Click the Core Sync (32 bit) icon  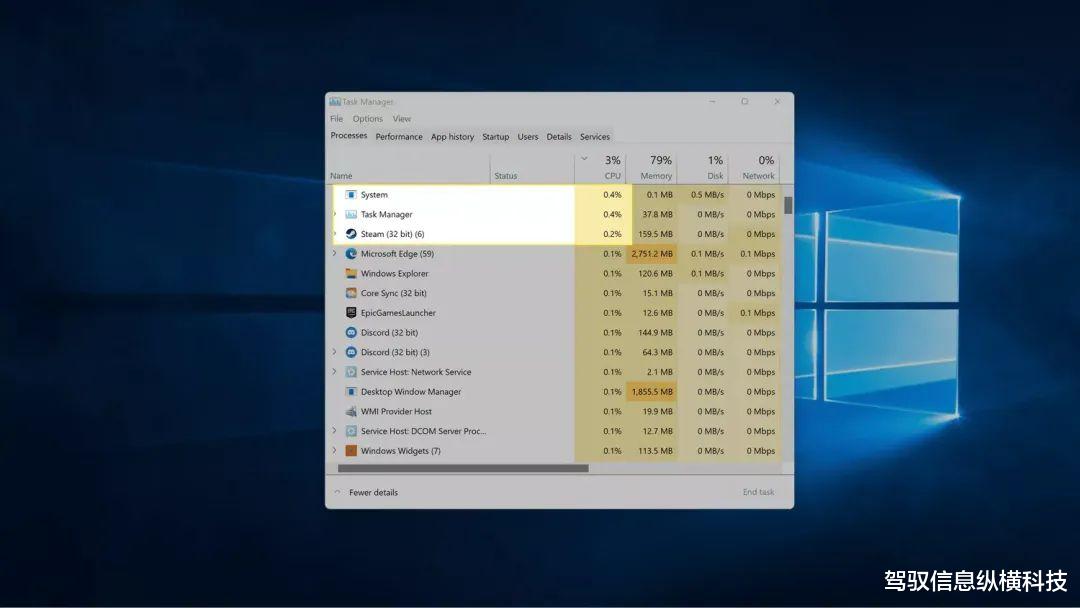coord(352,293)
